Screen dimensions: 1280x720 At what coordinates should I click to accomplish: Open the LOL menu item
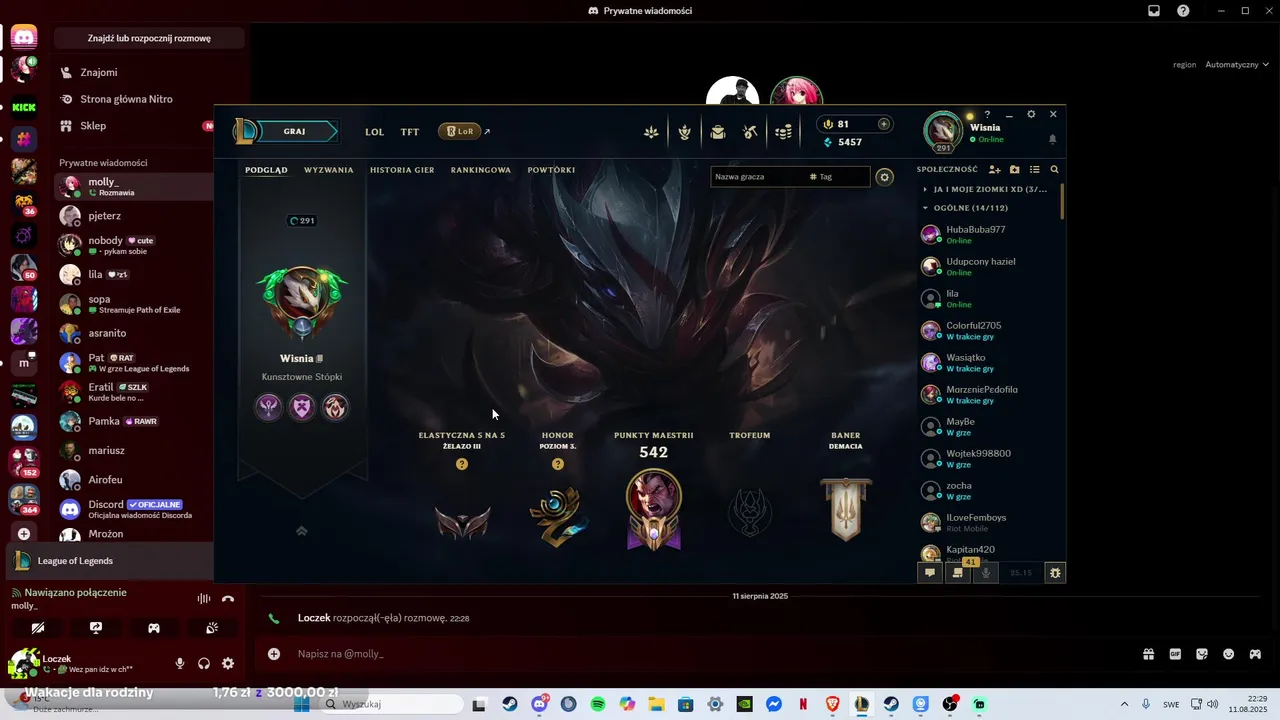tap(375, 132)
